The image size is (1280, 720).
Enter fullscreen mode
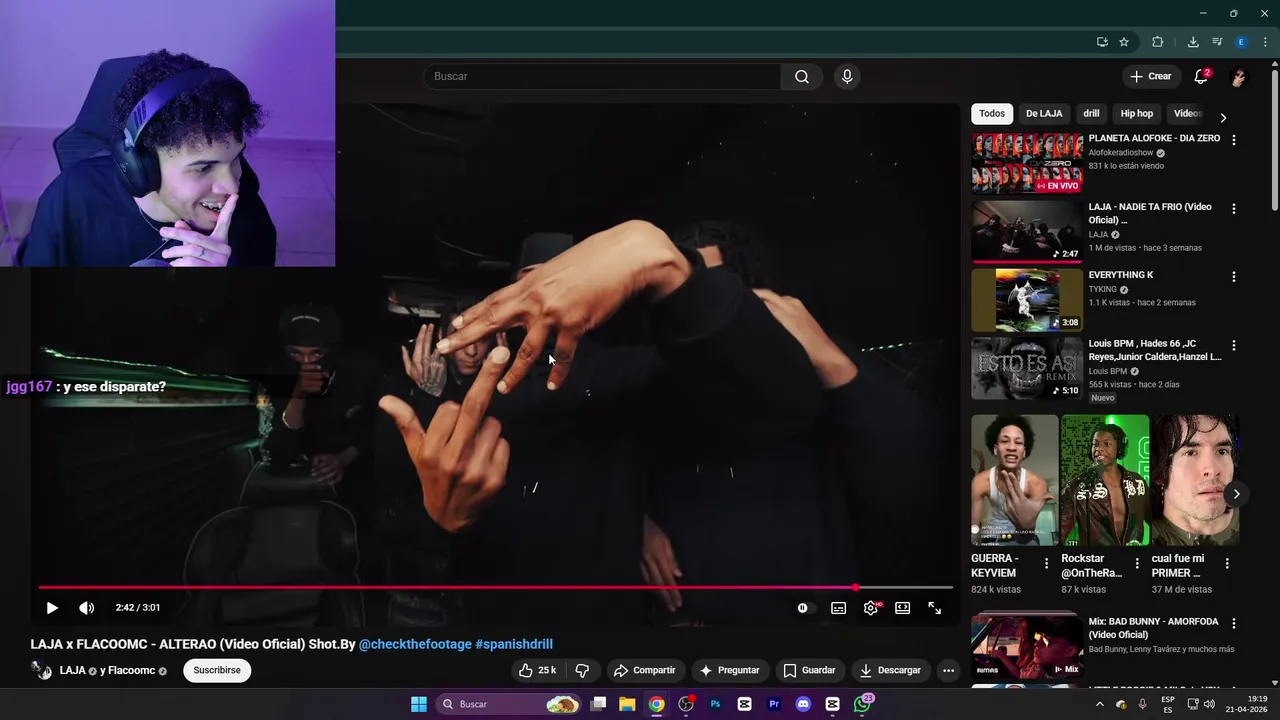pyautogui.click(x=934, y=608)
